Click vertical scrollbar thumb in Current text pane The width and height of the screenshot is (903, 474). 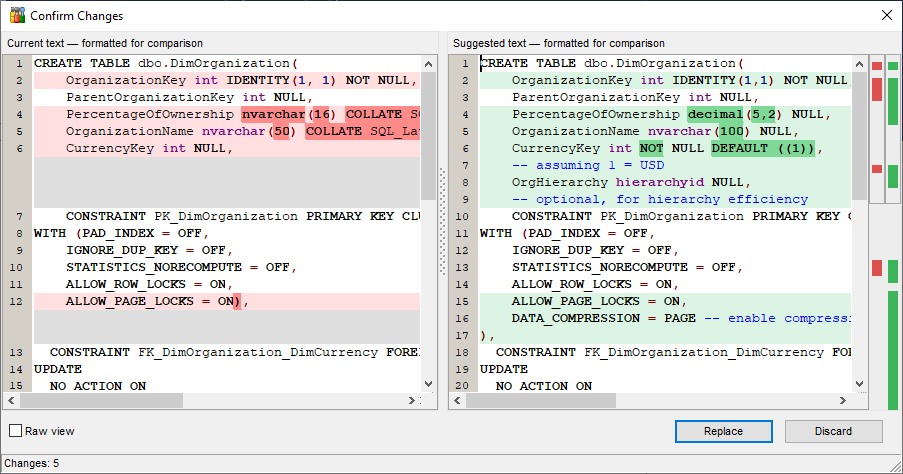(x=428, y=136)
